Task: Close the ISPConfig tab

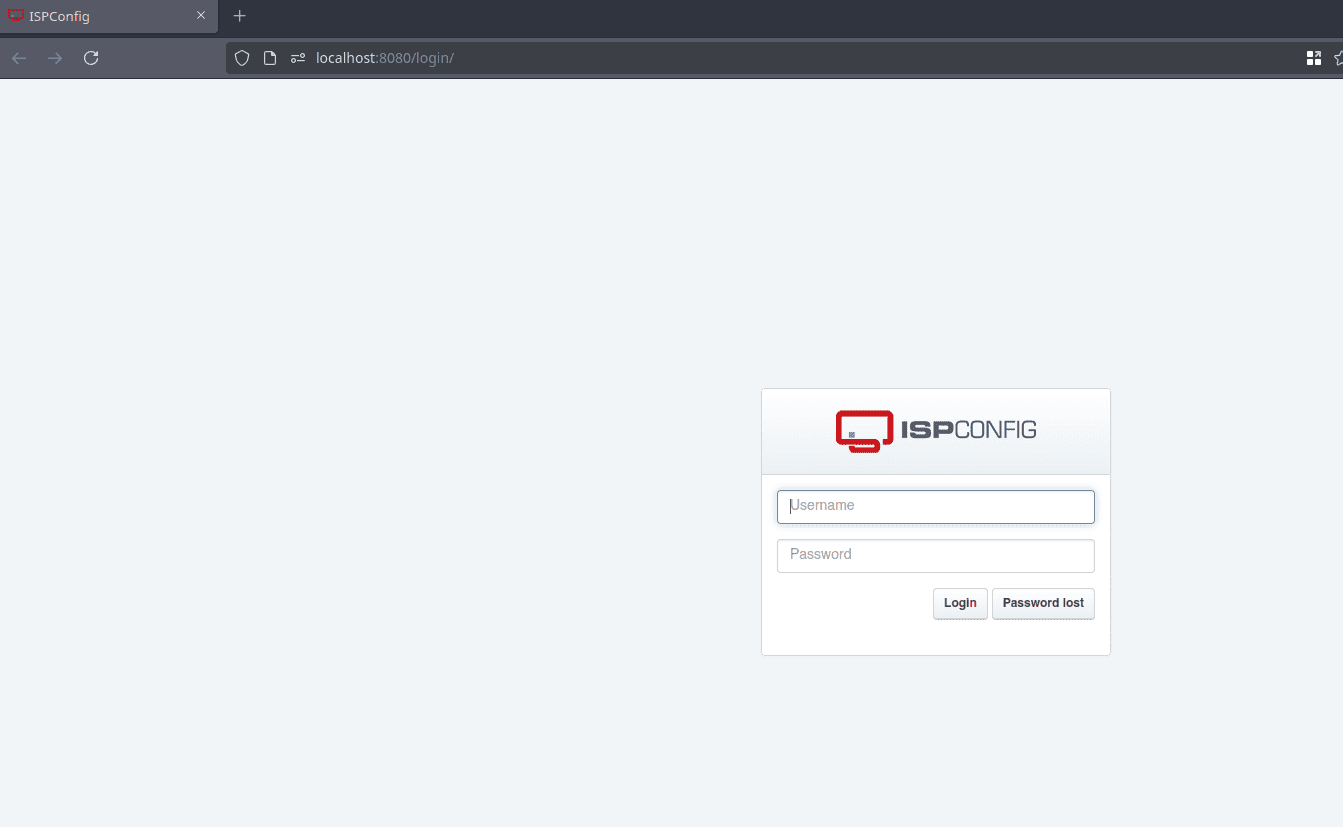Action: 201,16
